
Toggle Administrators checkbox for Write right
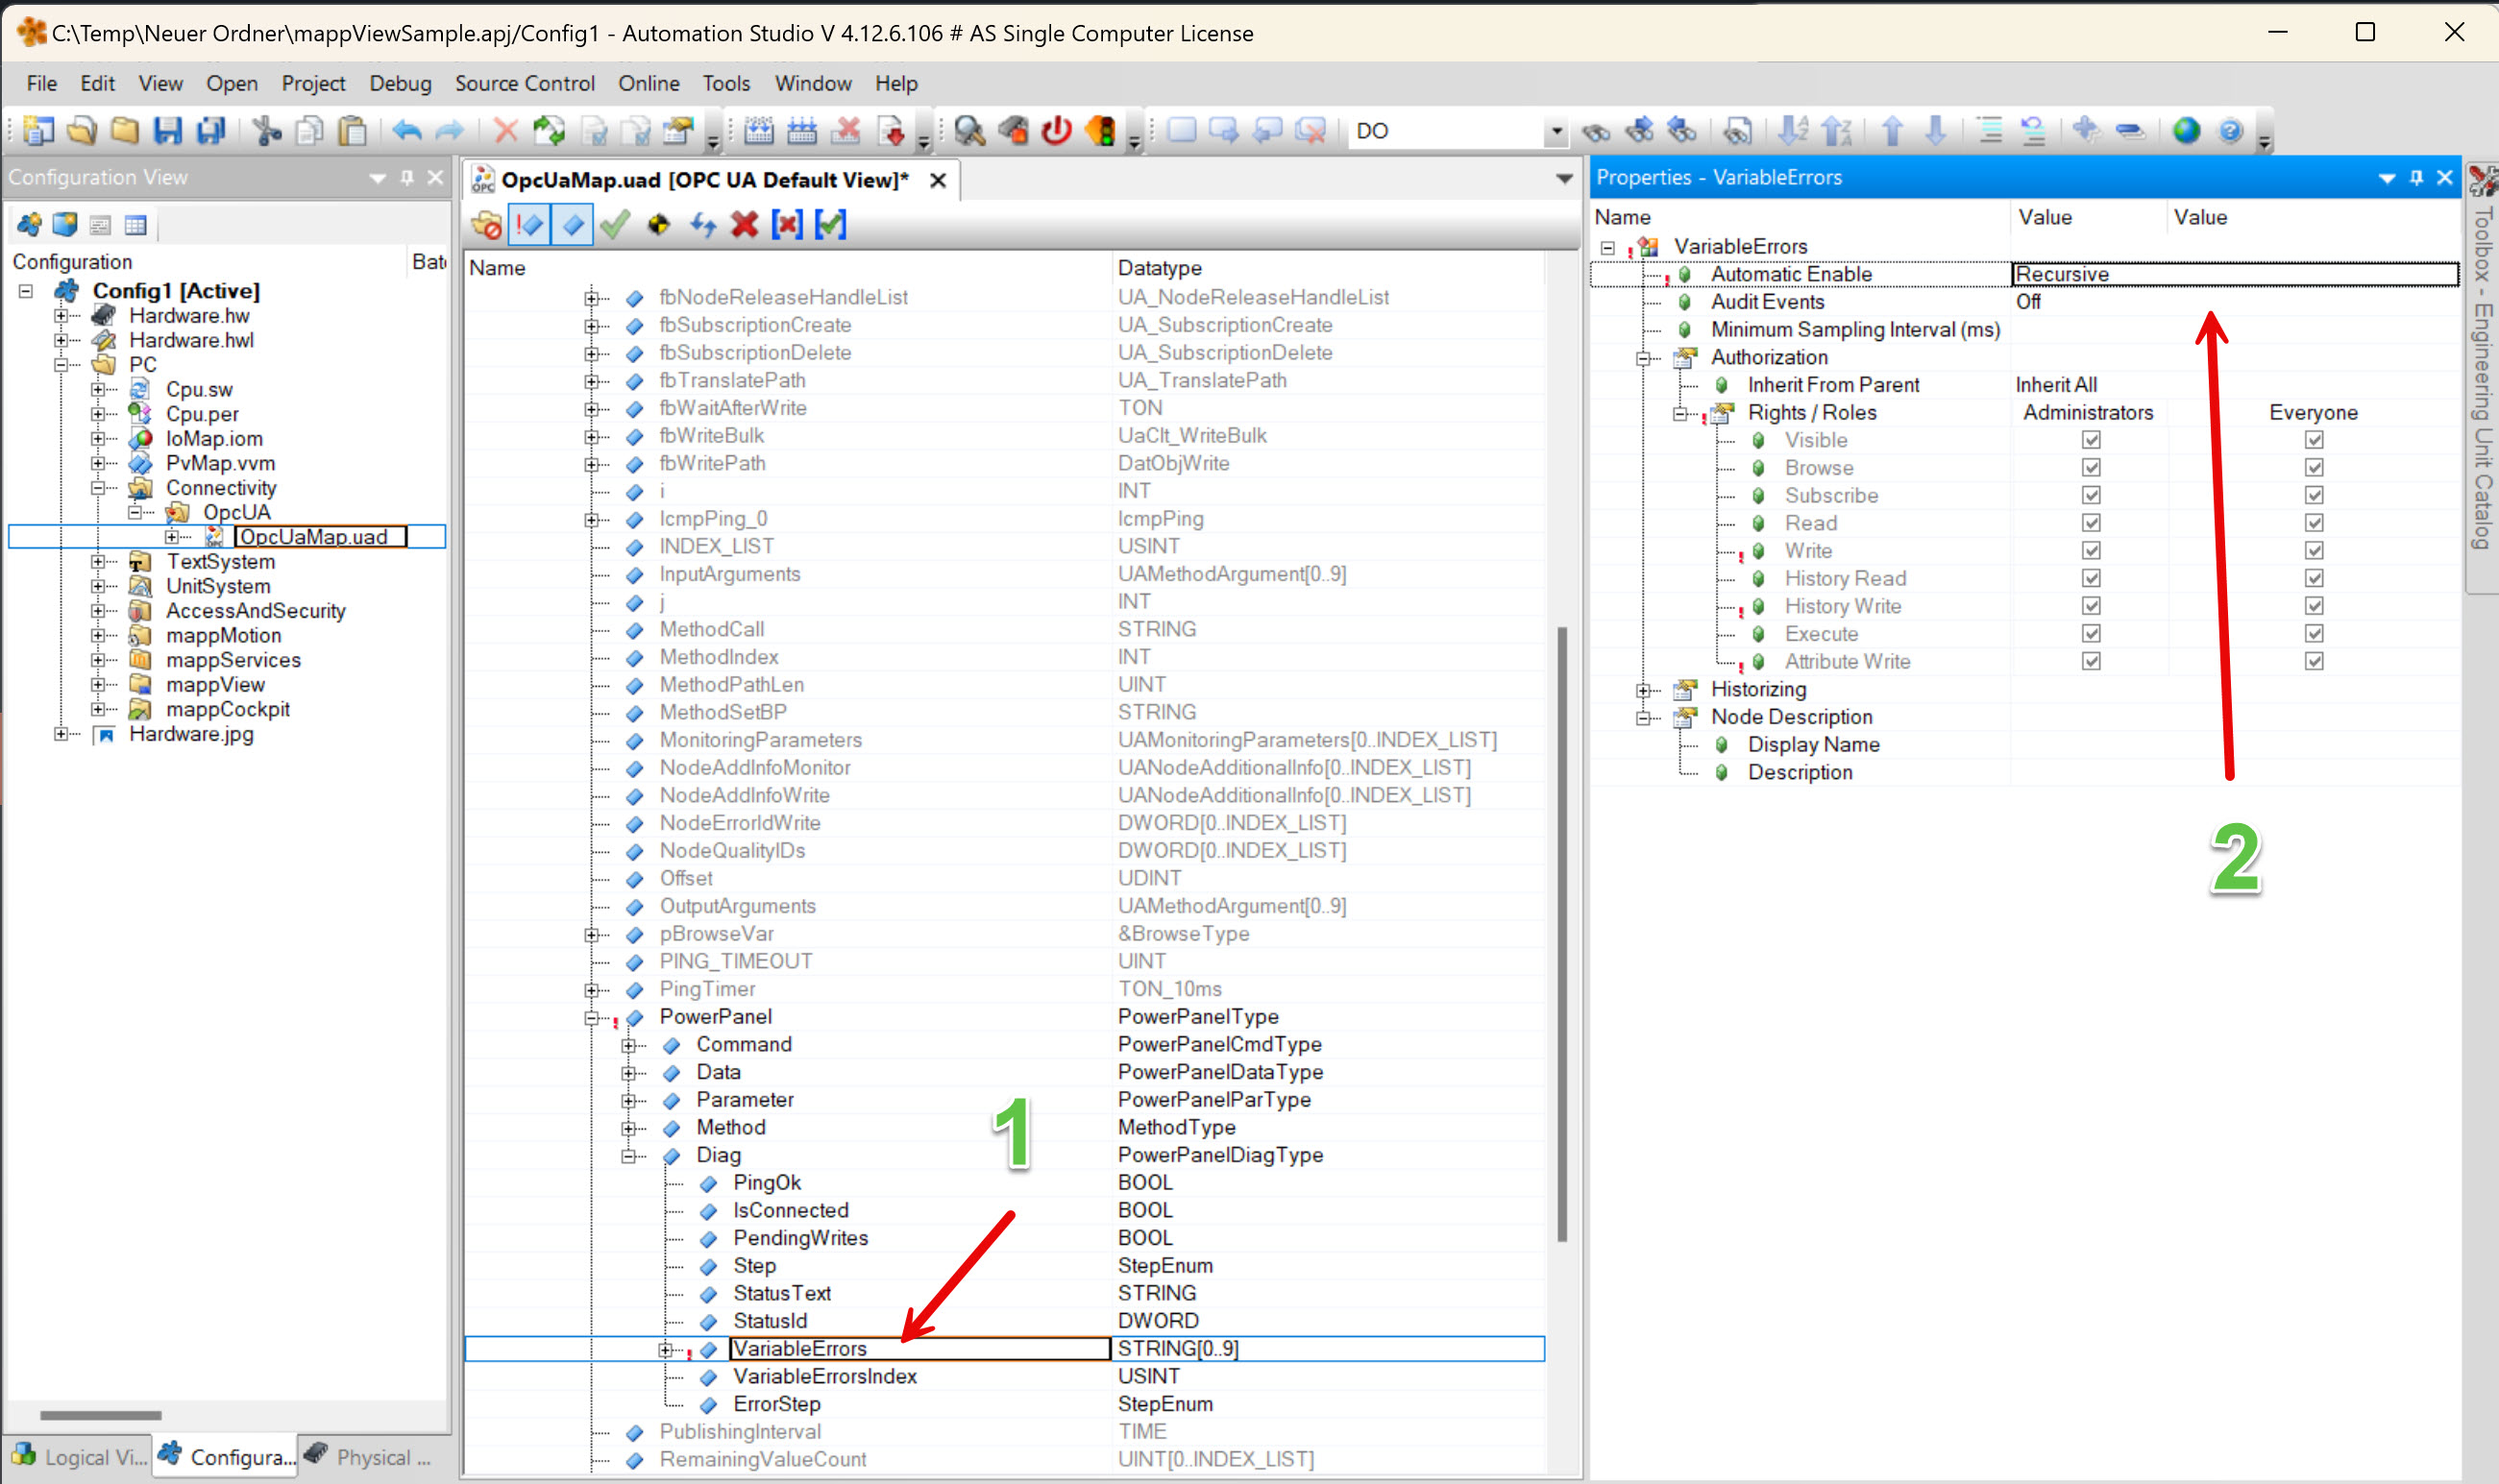tap(2091, 551)
